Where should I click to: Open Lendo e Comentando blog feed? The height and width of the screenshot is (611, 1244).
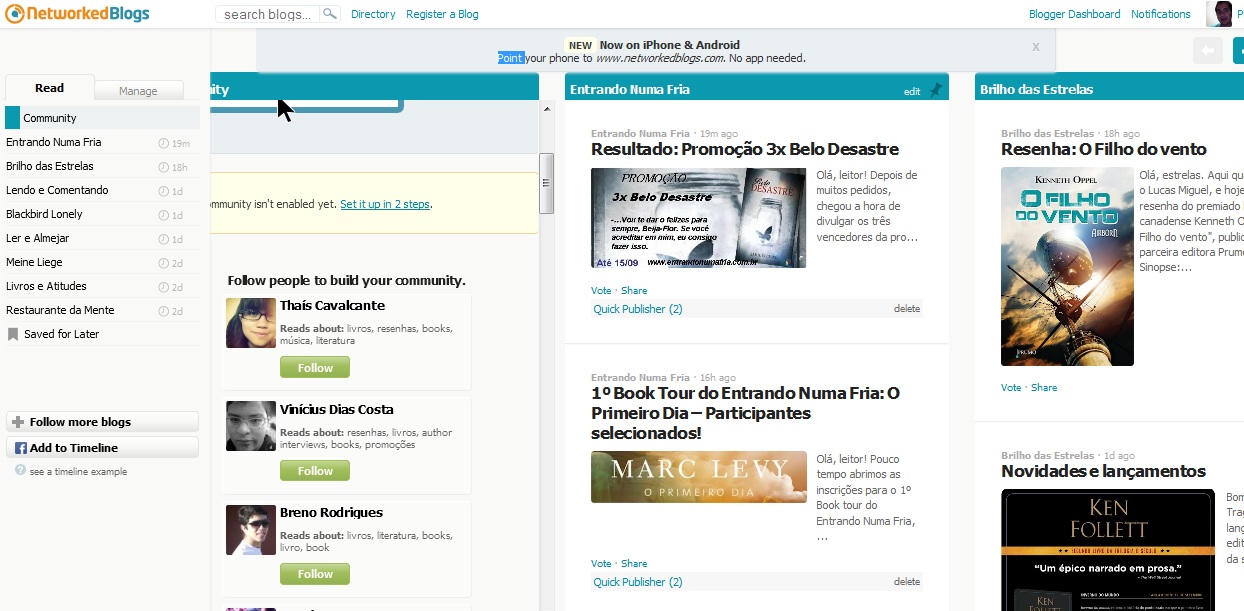point(102,190)
